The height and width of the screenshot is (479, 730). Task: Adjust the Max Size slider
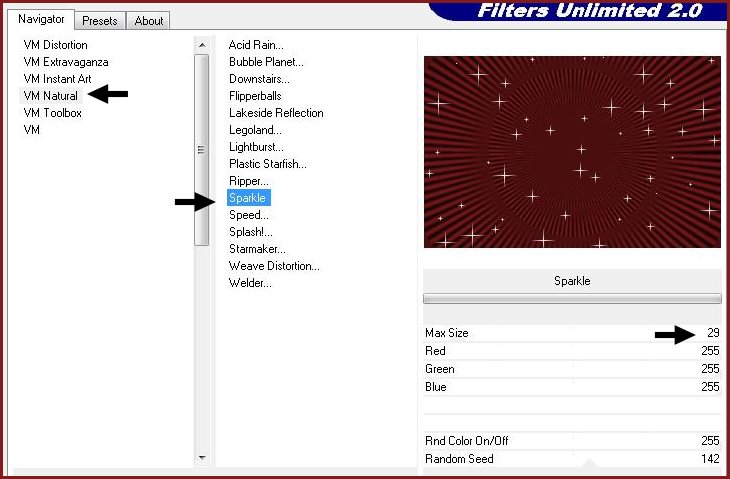[x=572, y=333]
